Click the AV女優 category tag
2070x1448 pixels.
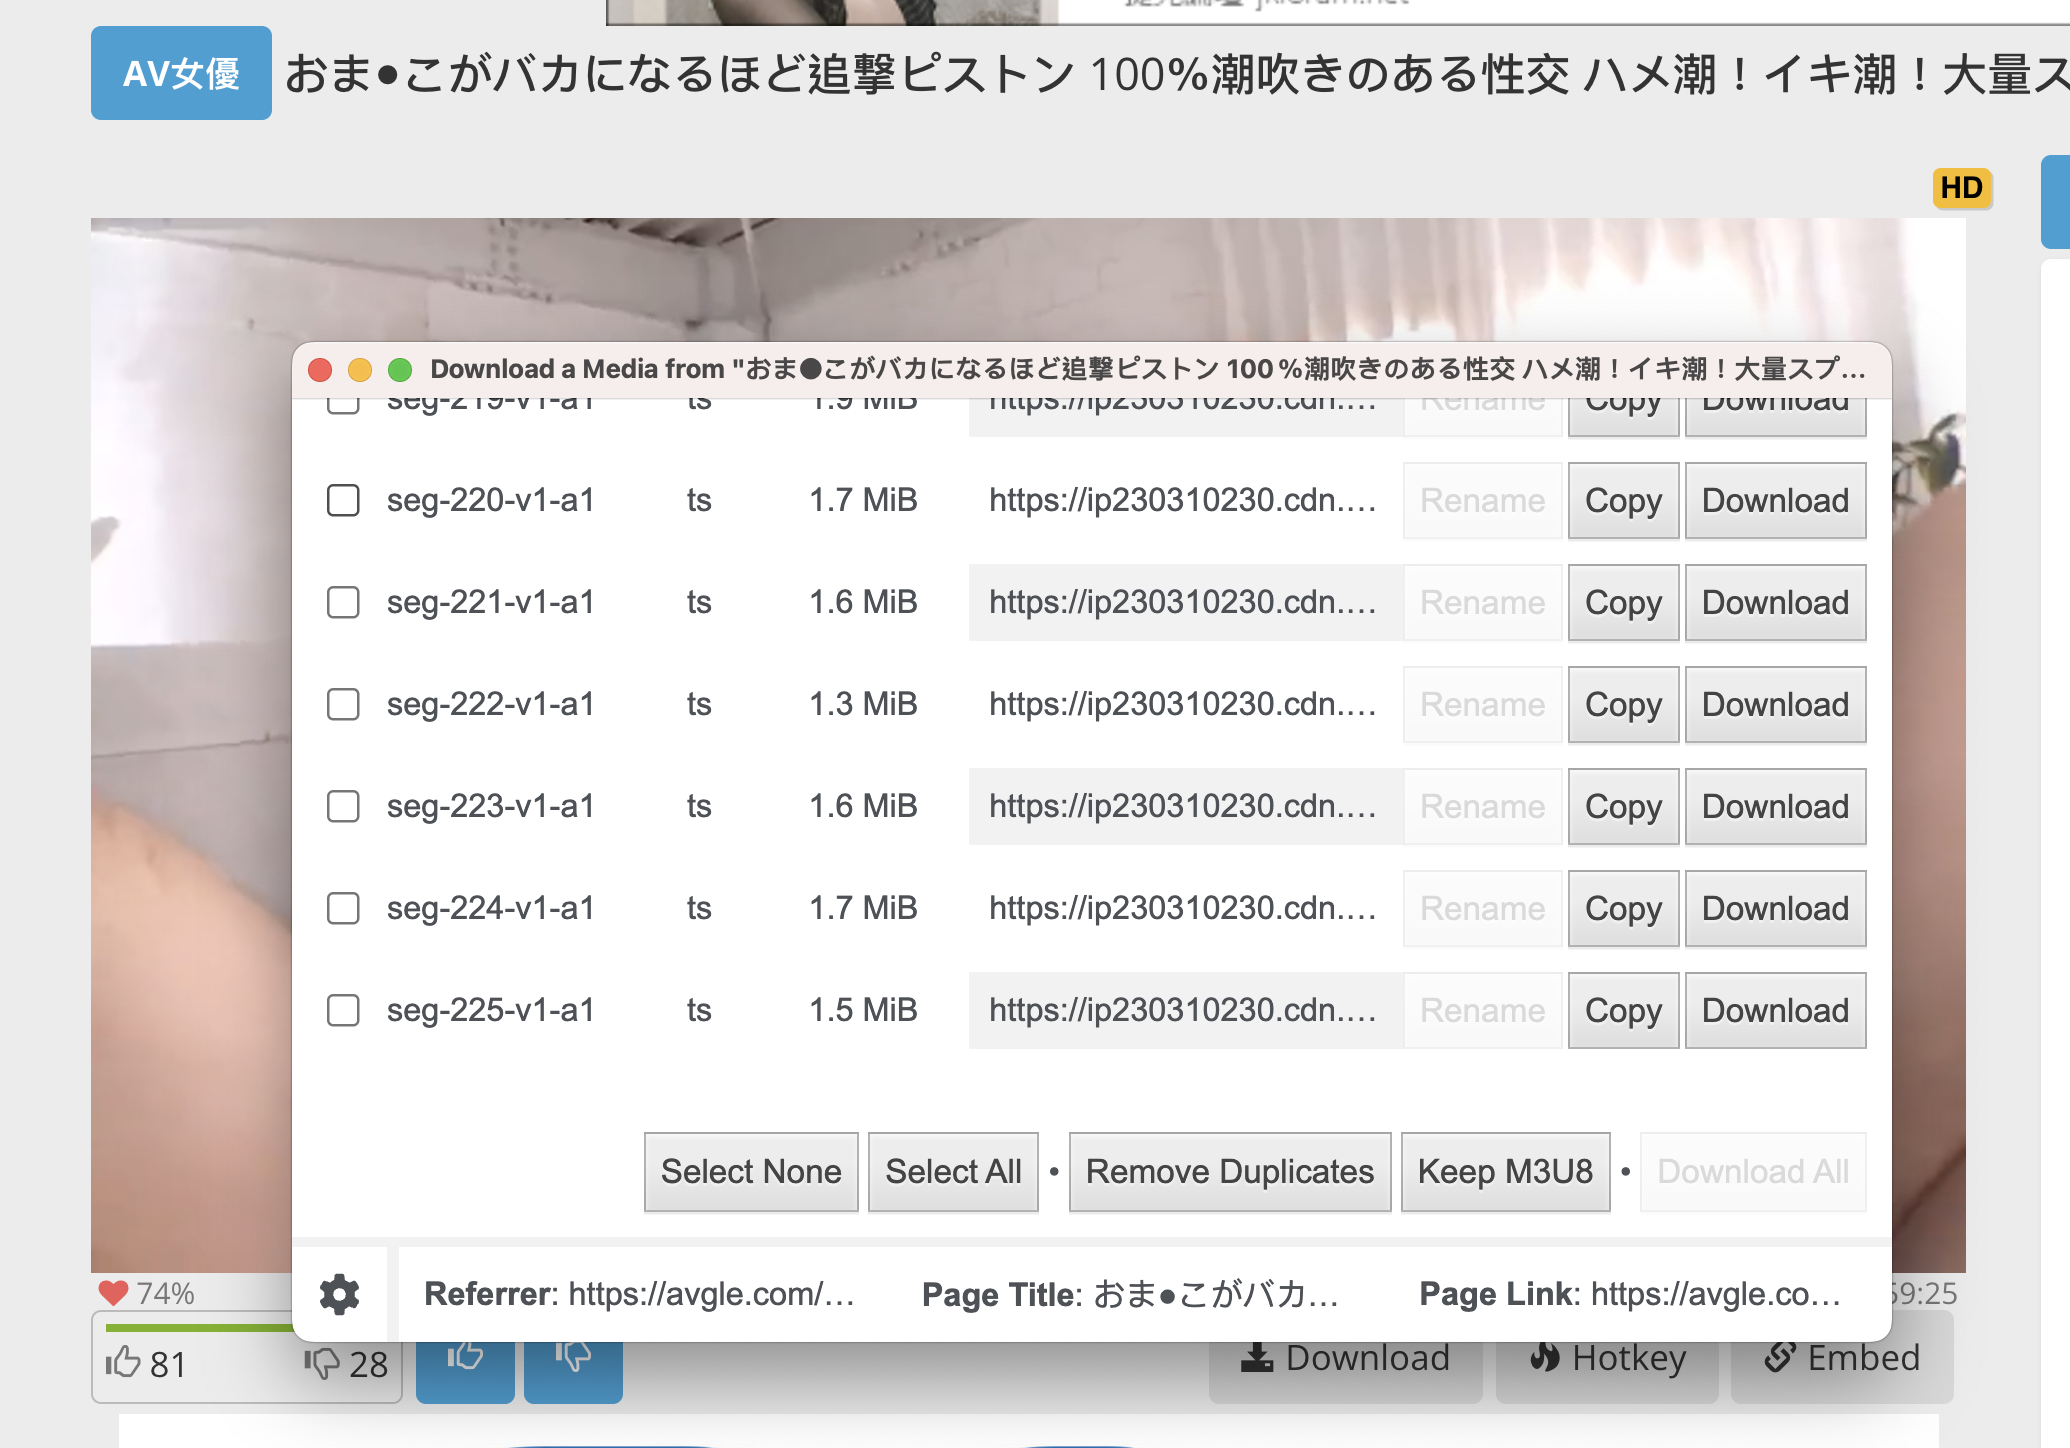(181, 73)
